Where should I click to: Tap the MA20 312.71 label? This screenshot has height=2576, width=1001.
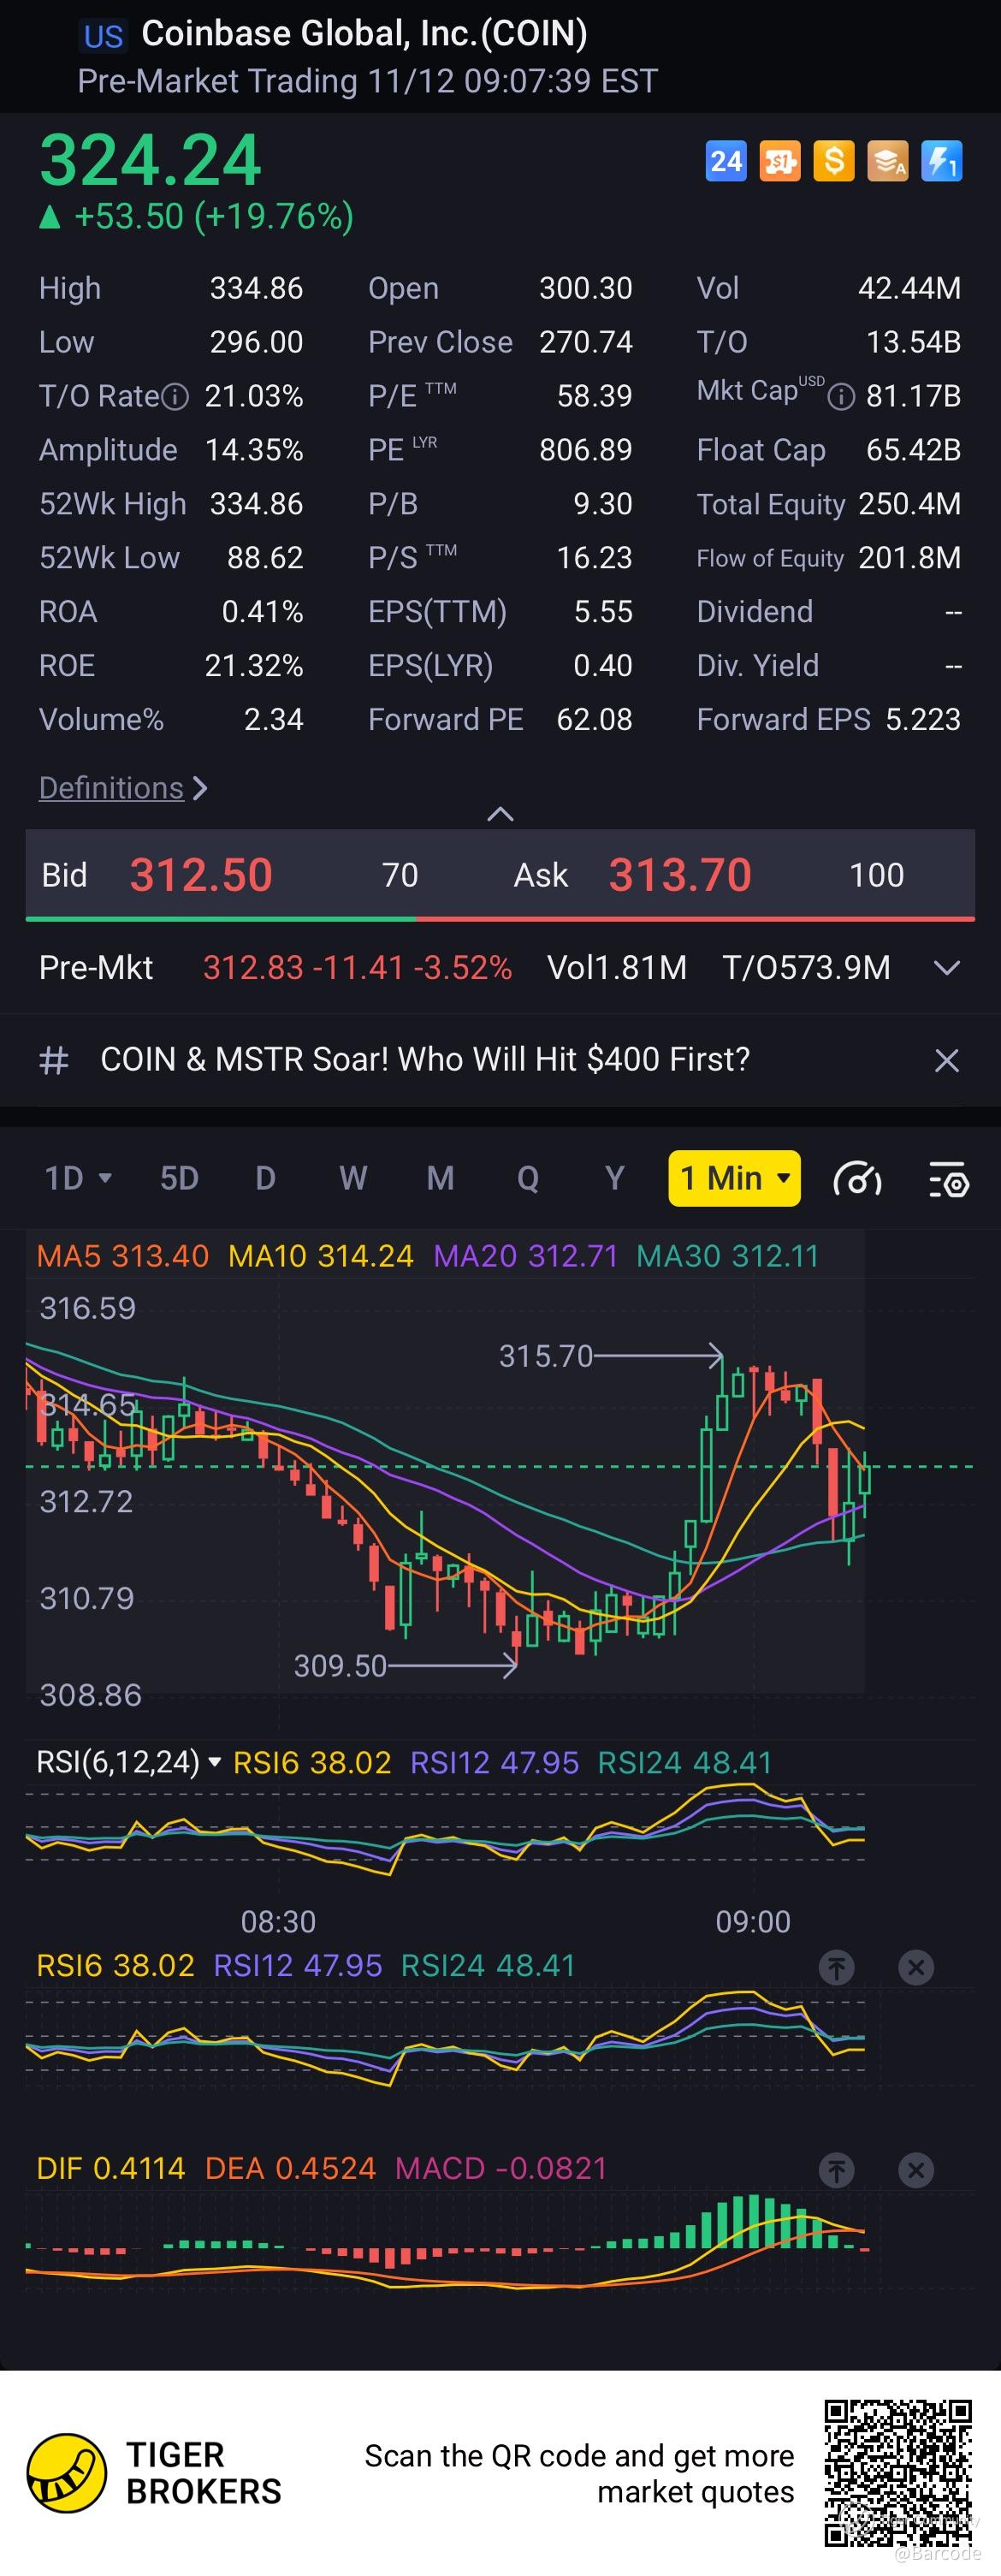[526, 1256]
